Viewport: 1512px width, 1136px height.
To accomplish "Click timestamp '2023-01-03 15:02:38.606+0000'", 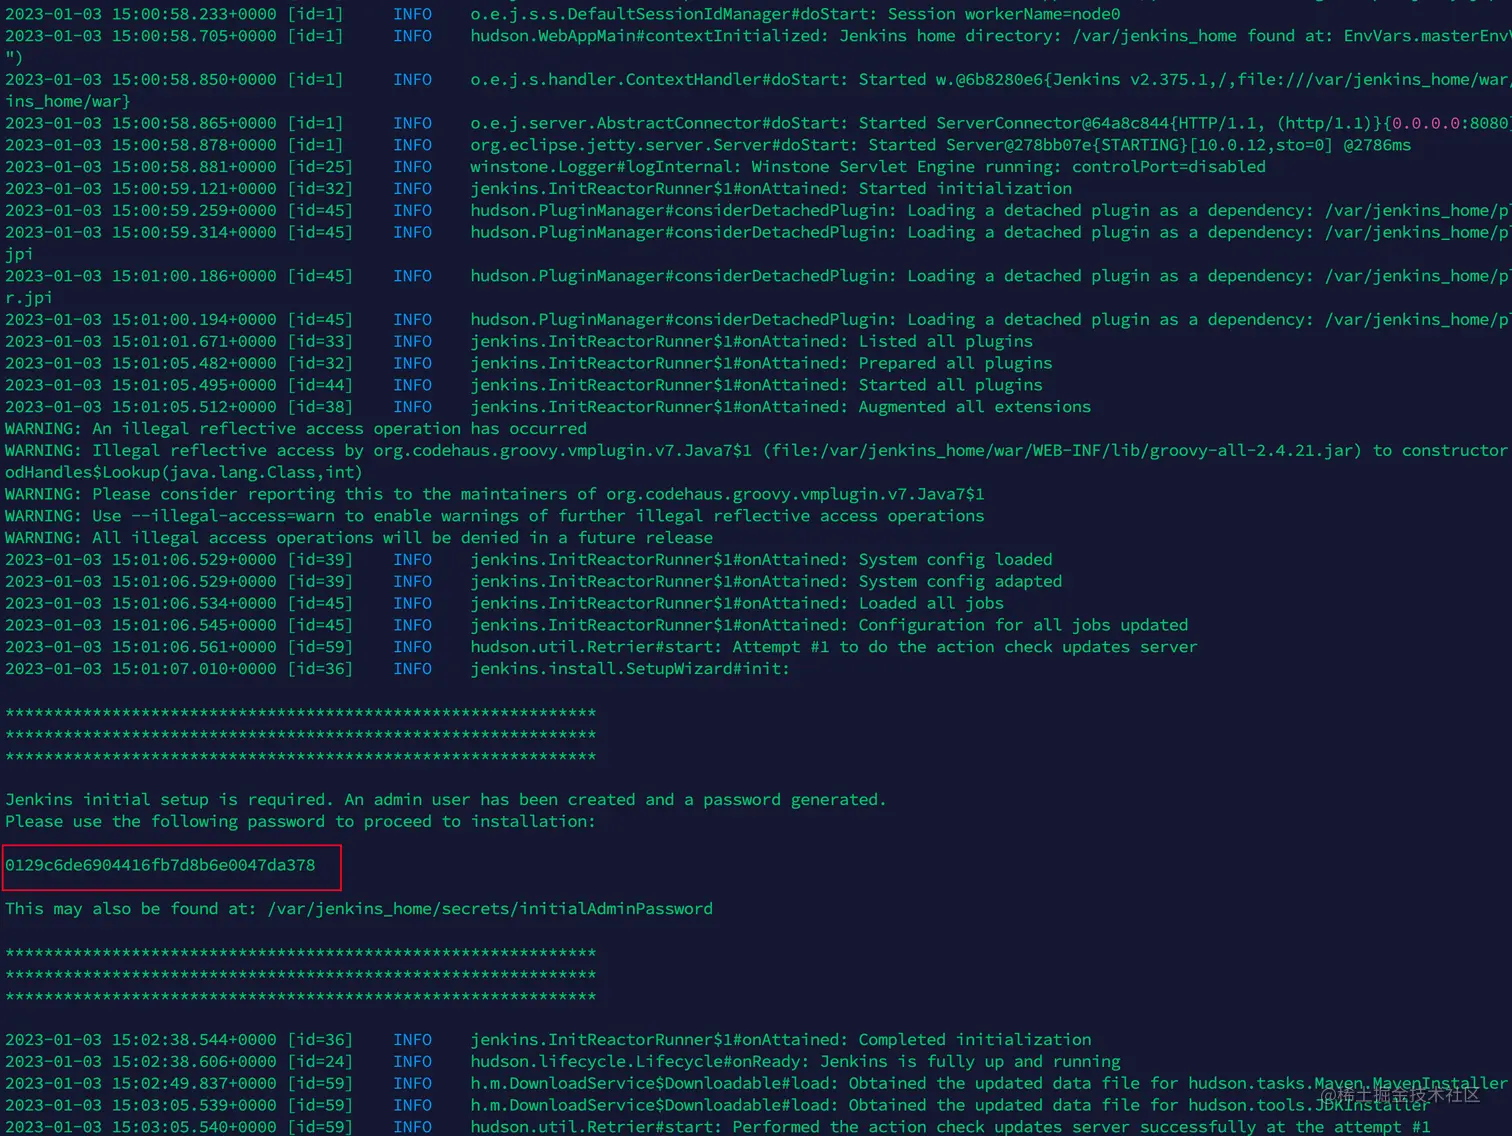I will [x=141, y=1062].
